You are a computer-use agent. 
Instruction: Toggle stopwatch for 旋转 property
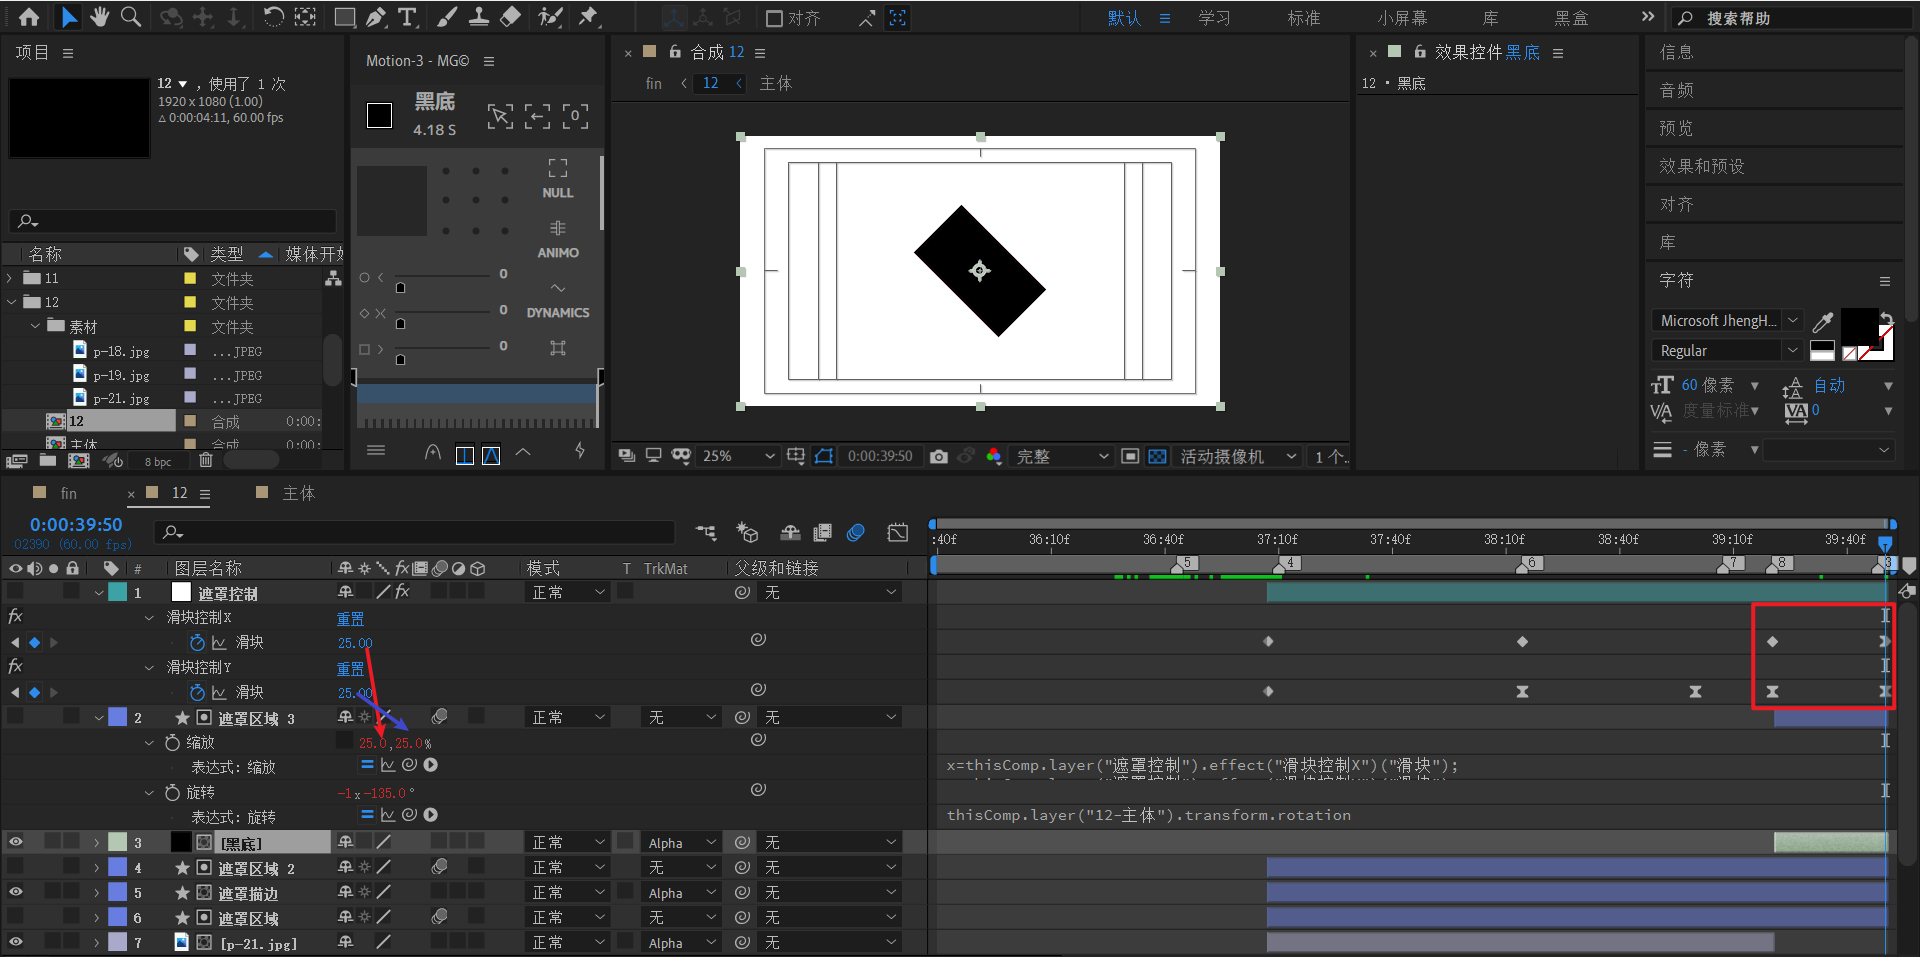[x=172, y=792]
